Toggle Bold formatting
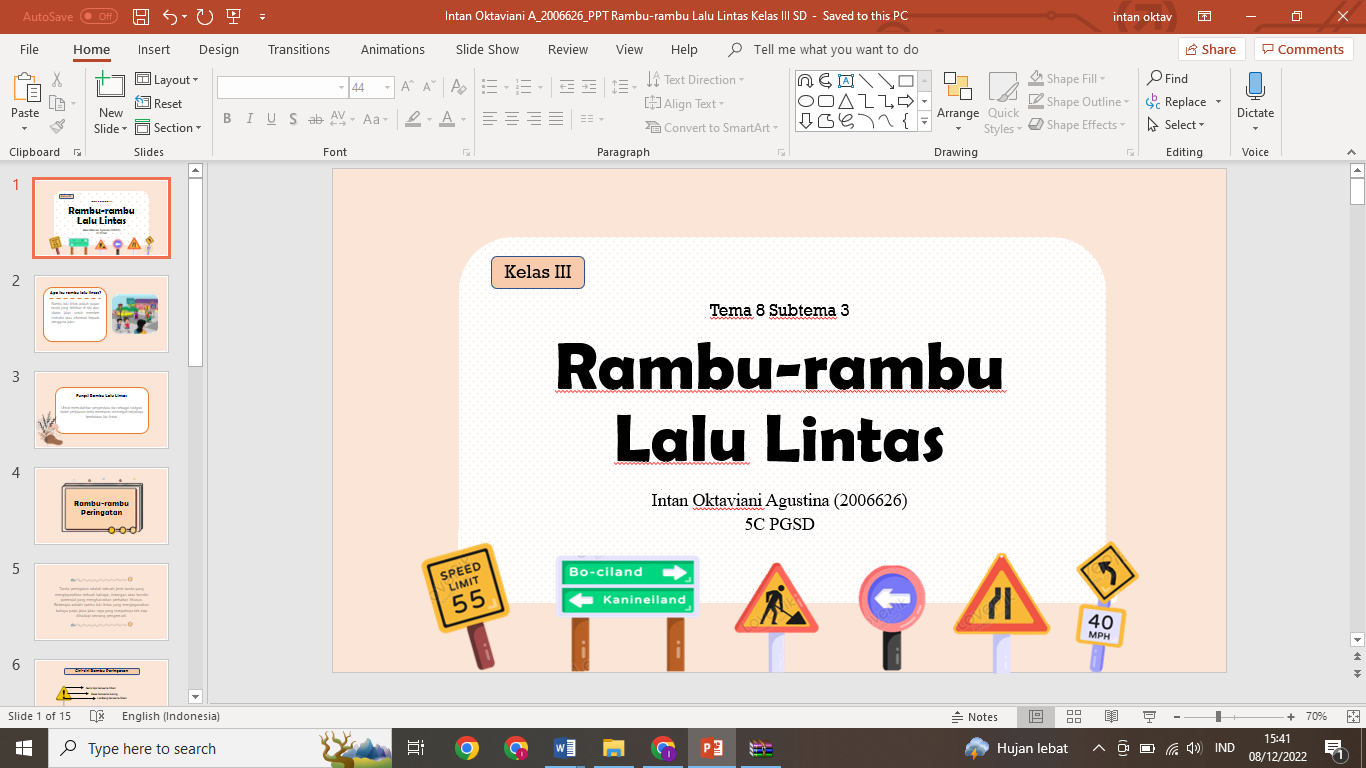The height and width of the screenshot is (768, 1366). (x=227, y=119)
